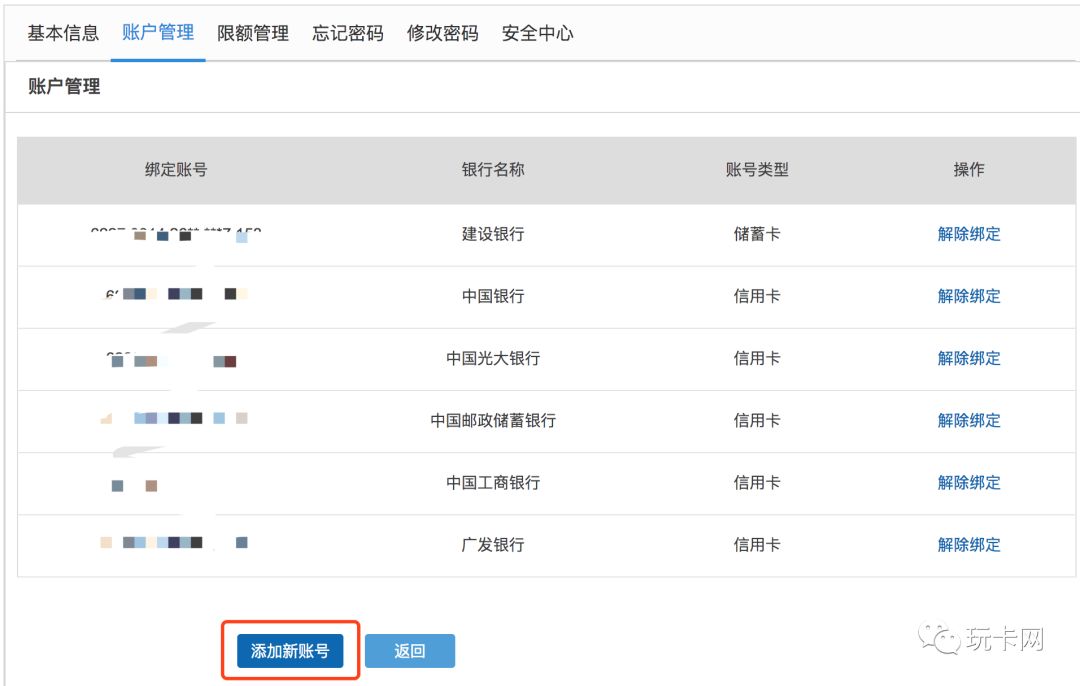
Task: Click 信用卡 in the 广发银行 row
Action: click(757, 545)
